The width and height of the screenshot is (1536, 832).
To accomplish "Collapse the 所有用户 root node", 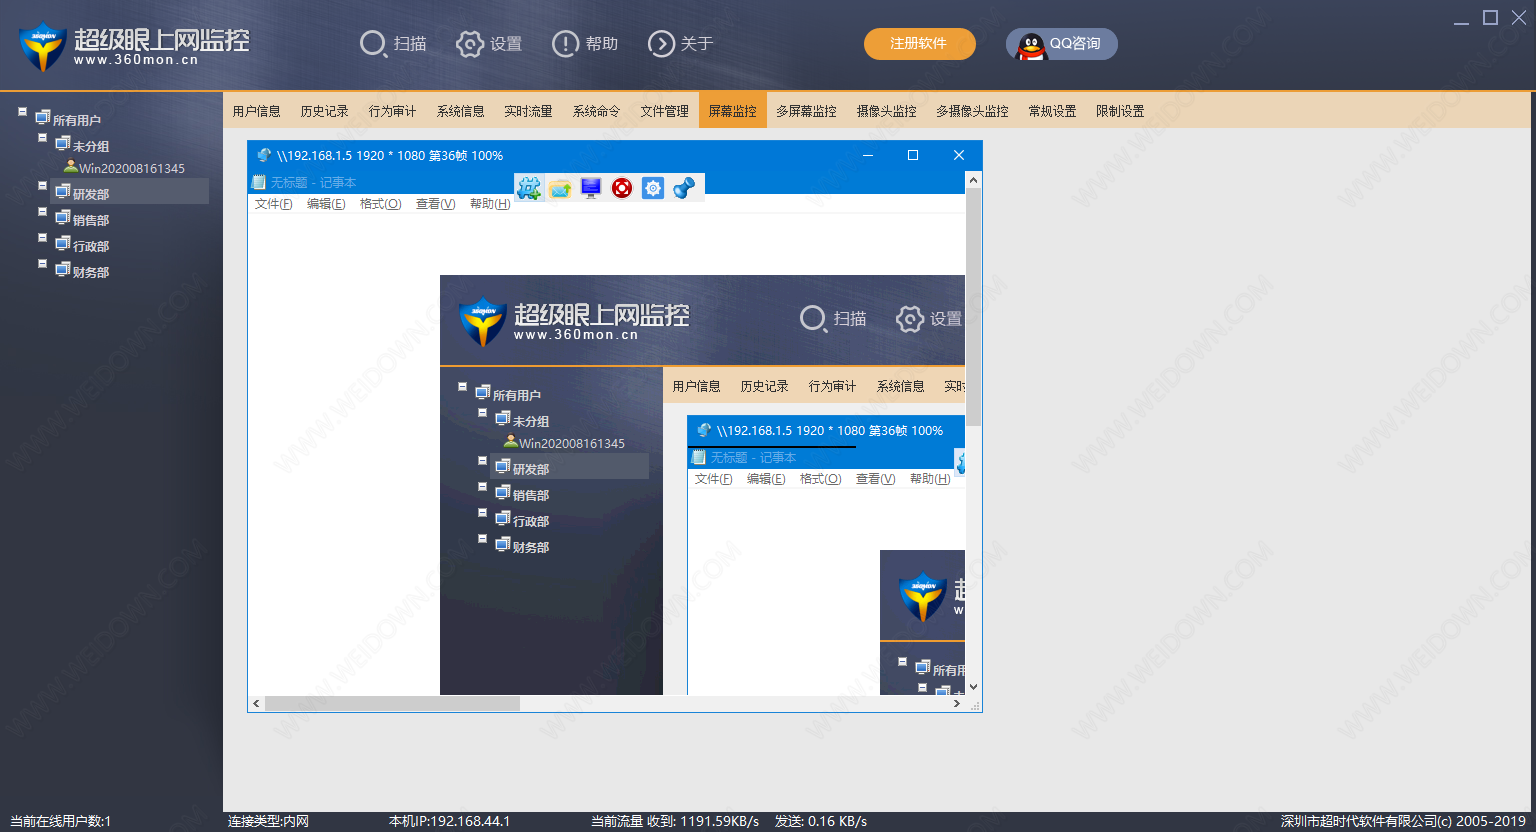I will pyautogui.click(x=22, y=112).
